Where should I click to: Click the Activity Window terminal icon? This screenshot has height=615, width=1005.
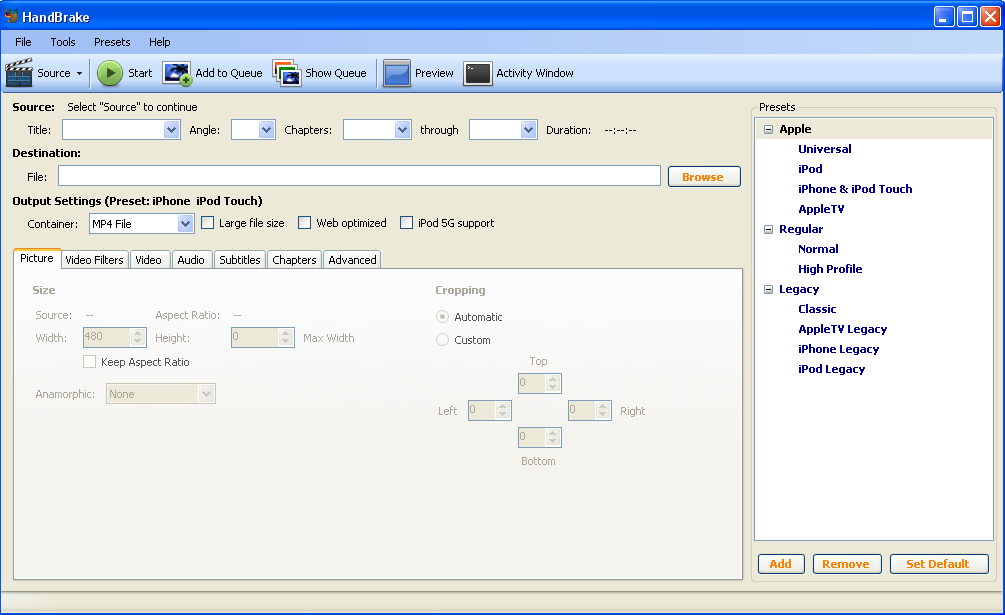tap(478, 73)
